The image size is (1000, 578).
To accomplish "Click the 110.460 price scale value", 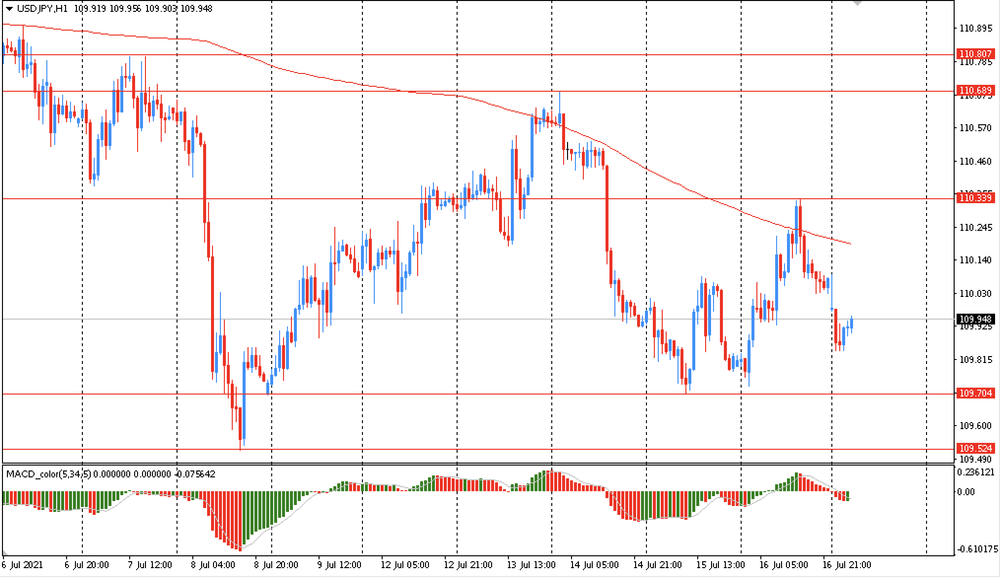I will pyautogui.click(x=976, y=162).
